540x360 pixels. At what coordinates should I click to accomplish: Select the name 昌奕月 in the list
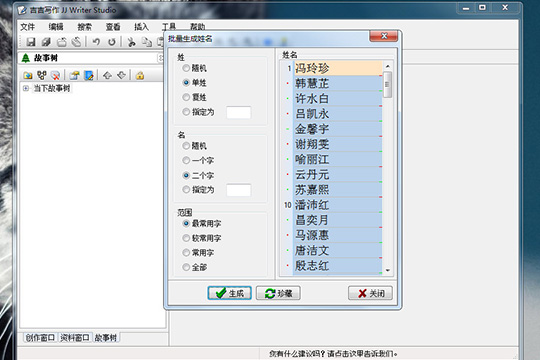[338, 220]
